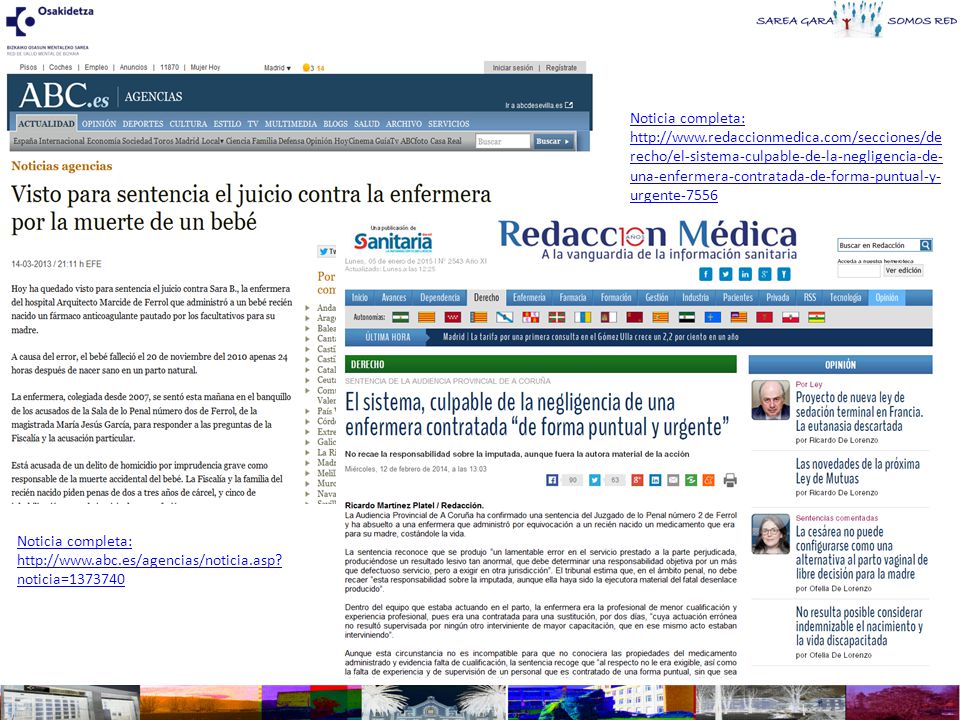Click the 'Noticias agencias' heading
This screenshot has height=720, width=960.
pyautogui.click(x=61, y=166)
